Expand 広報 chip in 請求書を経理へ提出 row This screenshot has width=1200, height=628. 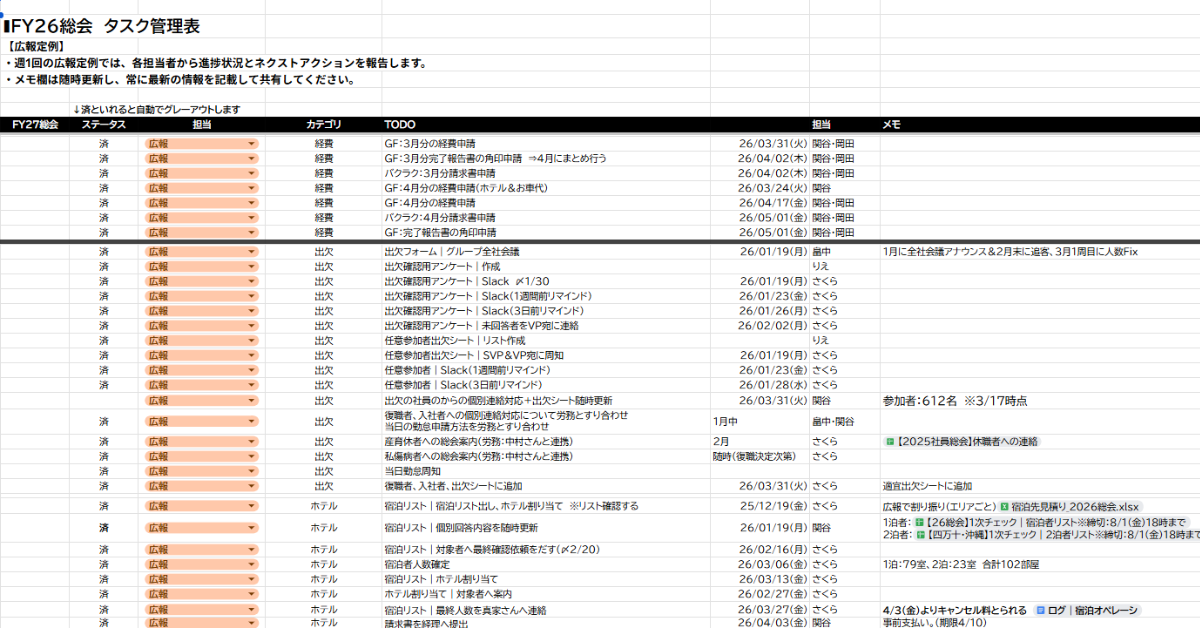(x=202, y=623)
